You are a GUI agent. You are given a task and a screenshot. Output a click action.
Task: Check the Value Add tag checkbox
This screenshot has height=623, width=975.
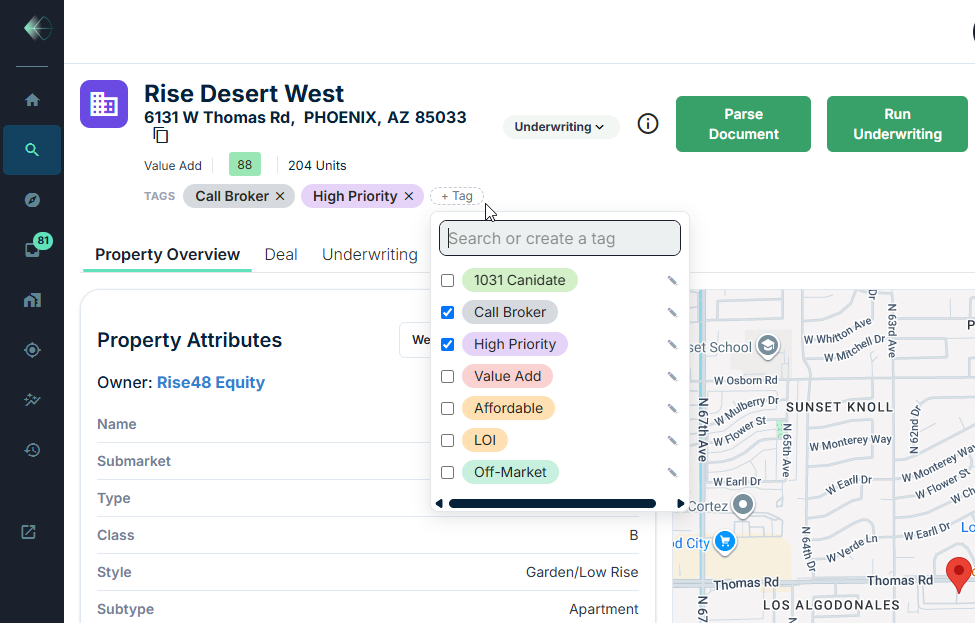pyautogui.click(x=448, y=376)
